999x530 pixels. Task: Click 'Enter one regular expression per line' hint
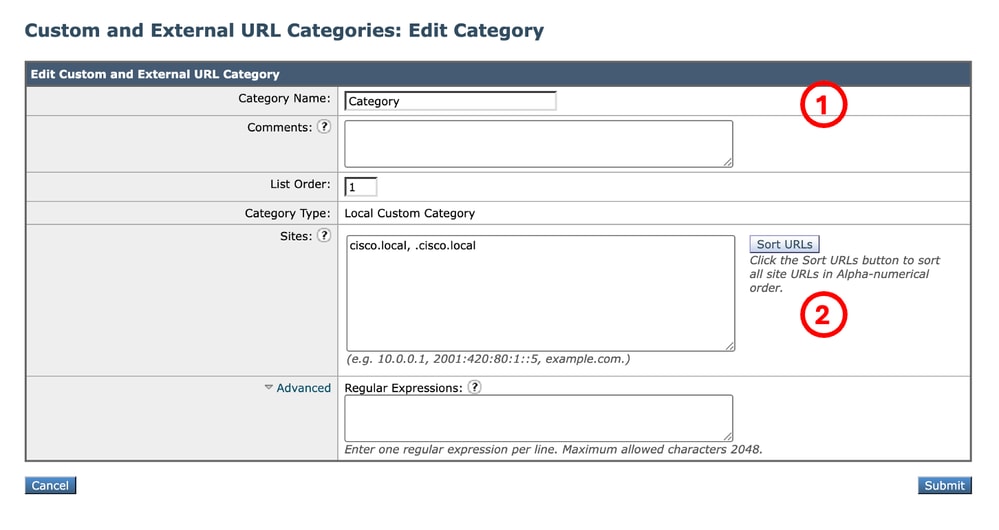pos(553,450)
